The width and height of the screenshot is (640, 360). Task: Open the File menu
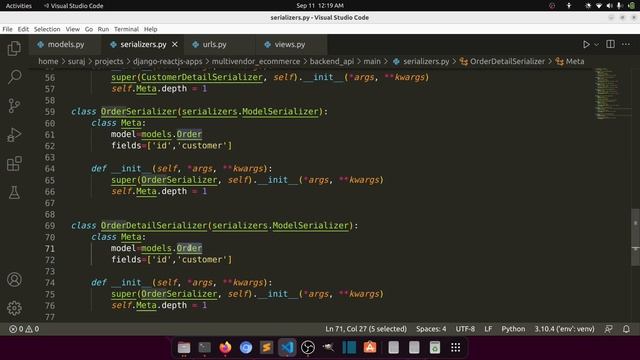click(x=7, y=29)
